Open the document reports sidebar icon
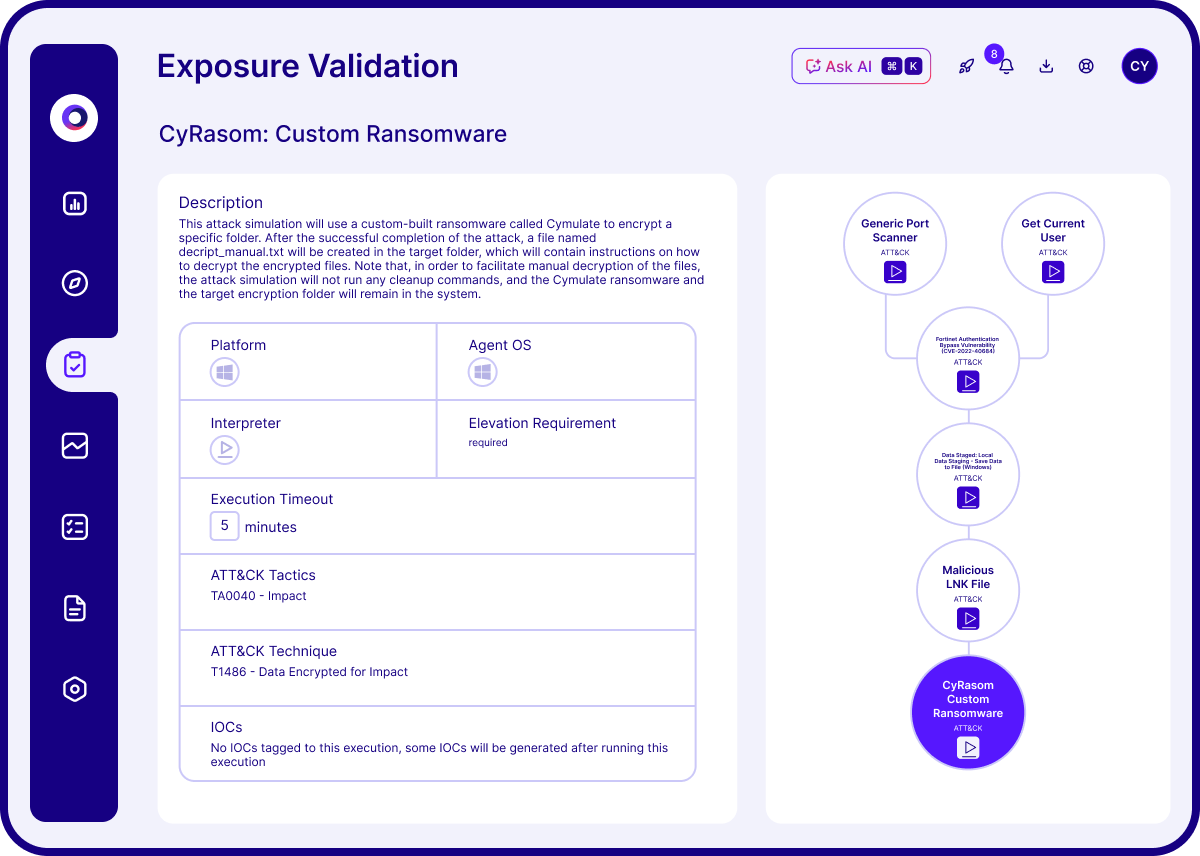Screen dimensions: 1200x856 (x=75, y=608)
